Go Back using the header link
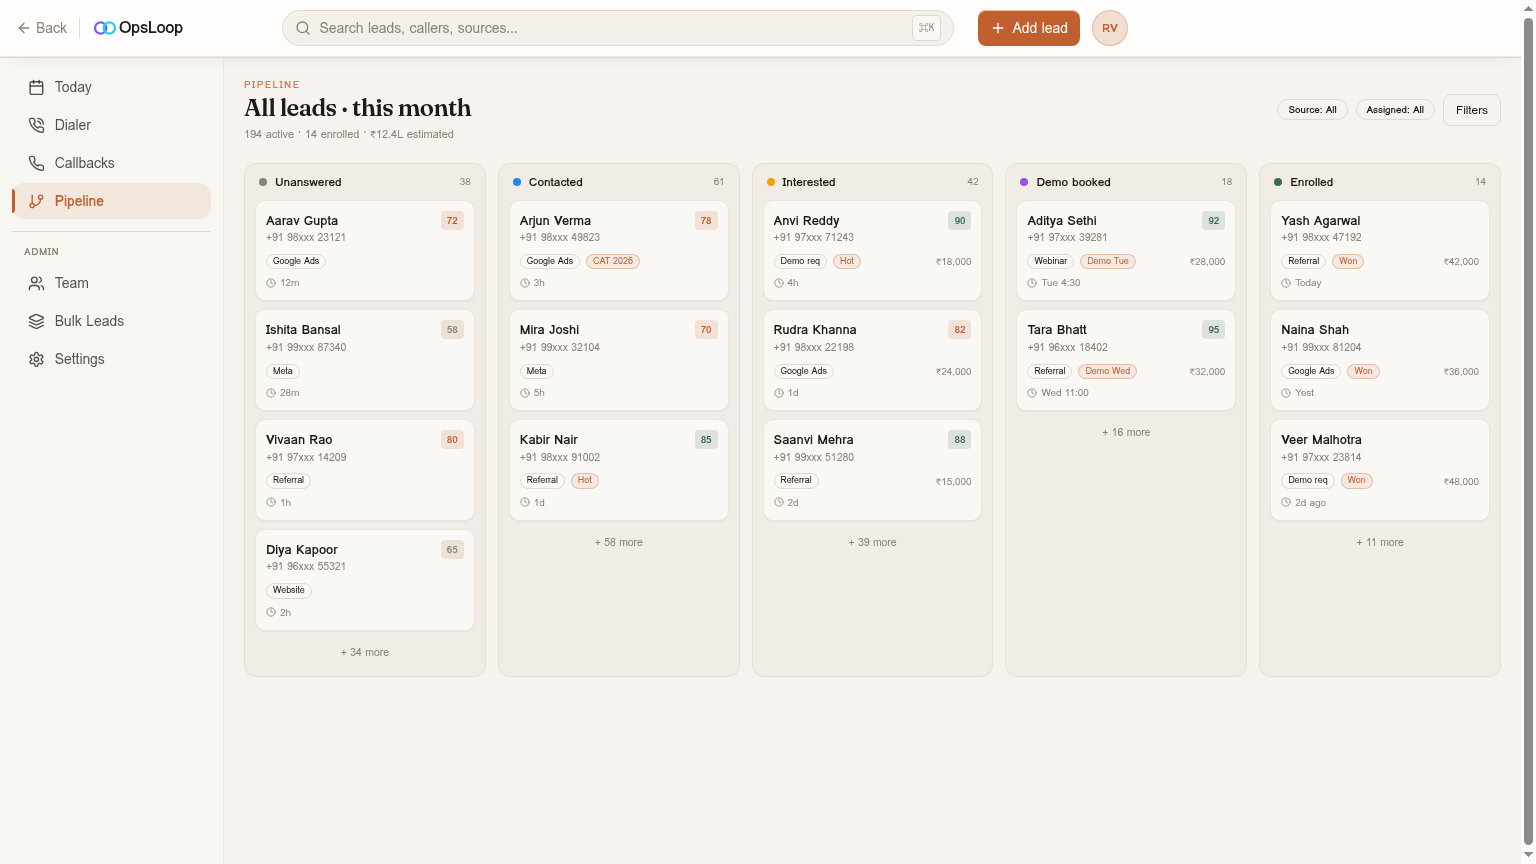 (42, 28)
